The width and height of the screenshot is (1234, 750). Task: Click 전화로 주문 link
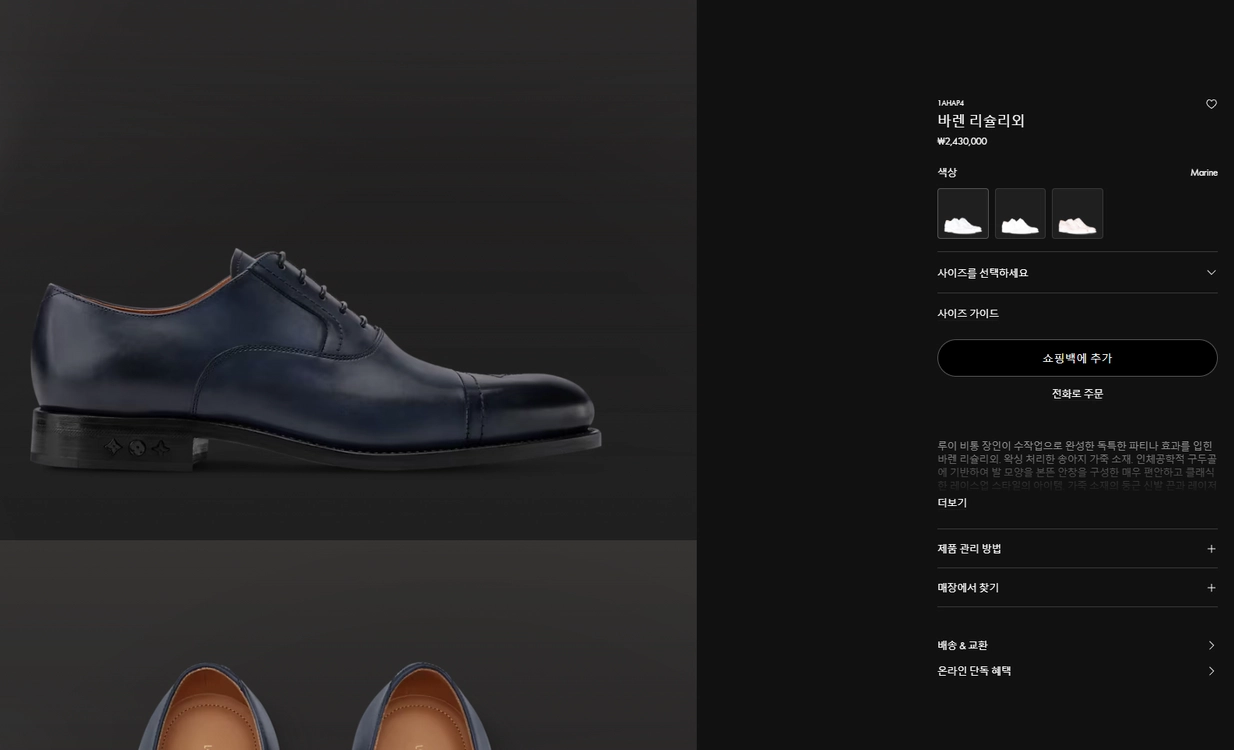pyautogui.click(x=1077, y=394)
